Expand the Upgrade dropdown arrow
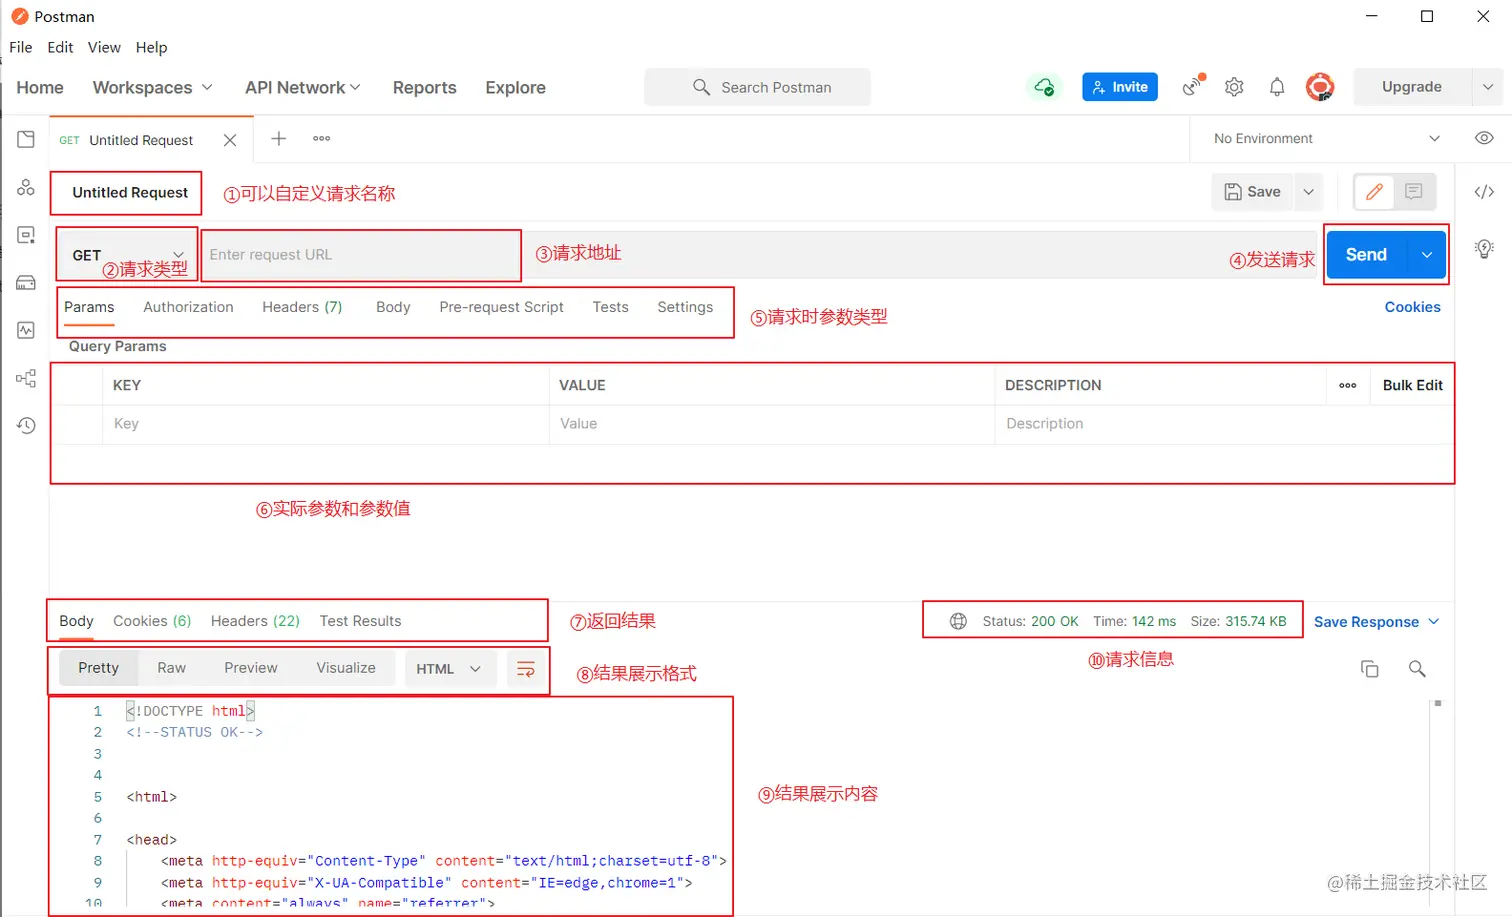Image resolution: width=1512 pixels, height=917 pixels. pyautogui.click(x=1488, y=87)
